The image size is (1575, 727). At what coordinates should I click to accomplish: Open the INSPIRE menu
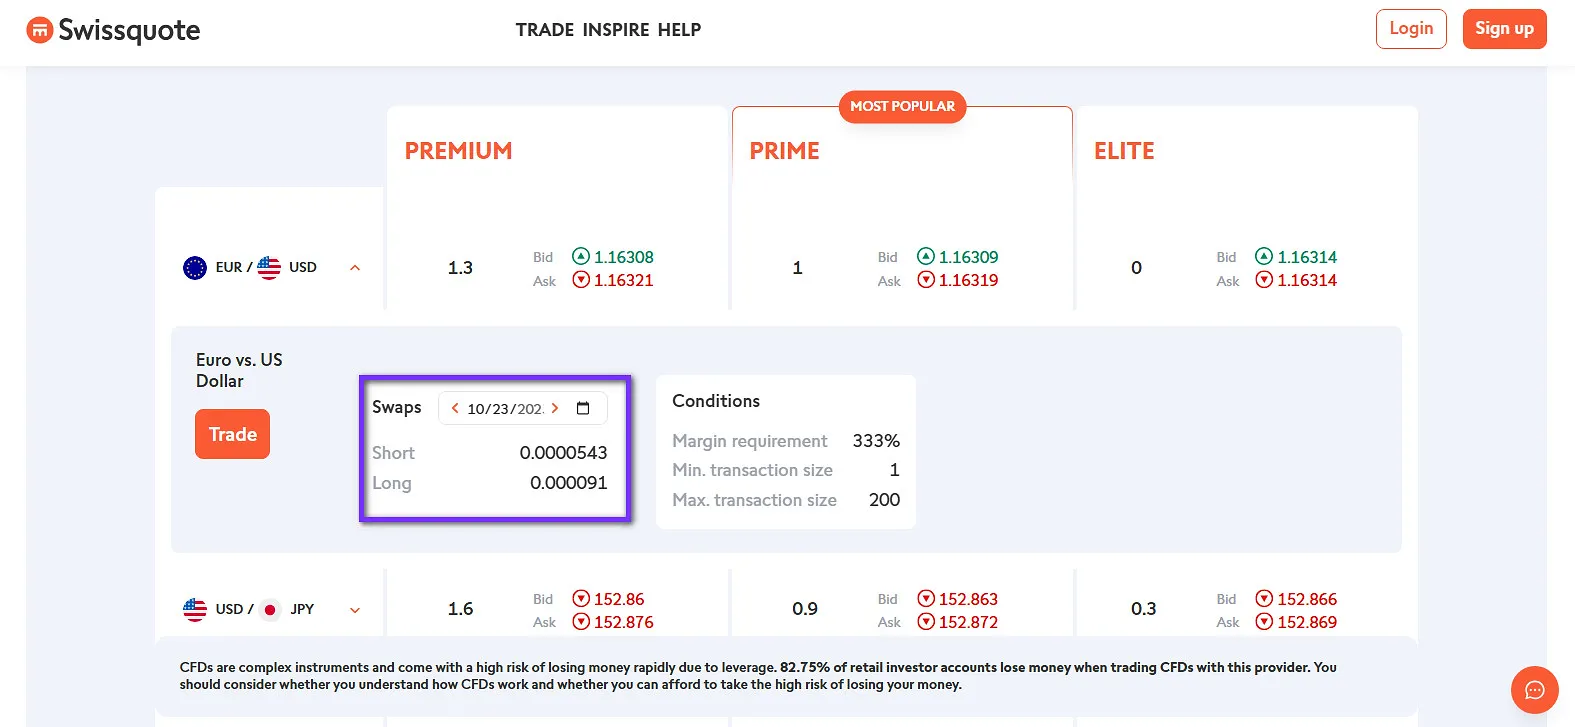tap(615, 30)
